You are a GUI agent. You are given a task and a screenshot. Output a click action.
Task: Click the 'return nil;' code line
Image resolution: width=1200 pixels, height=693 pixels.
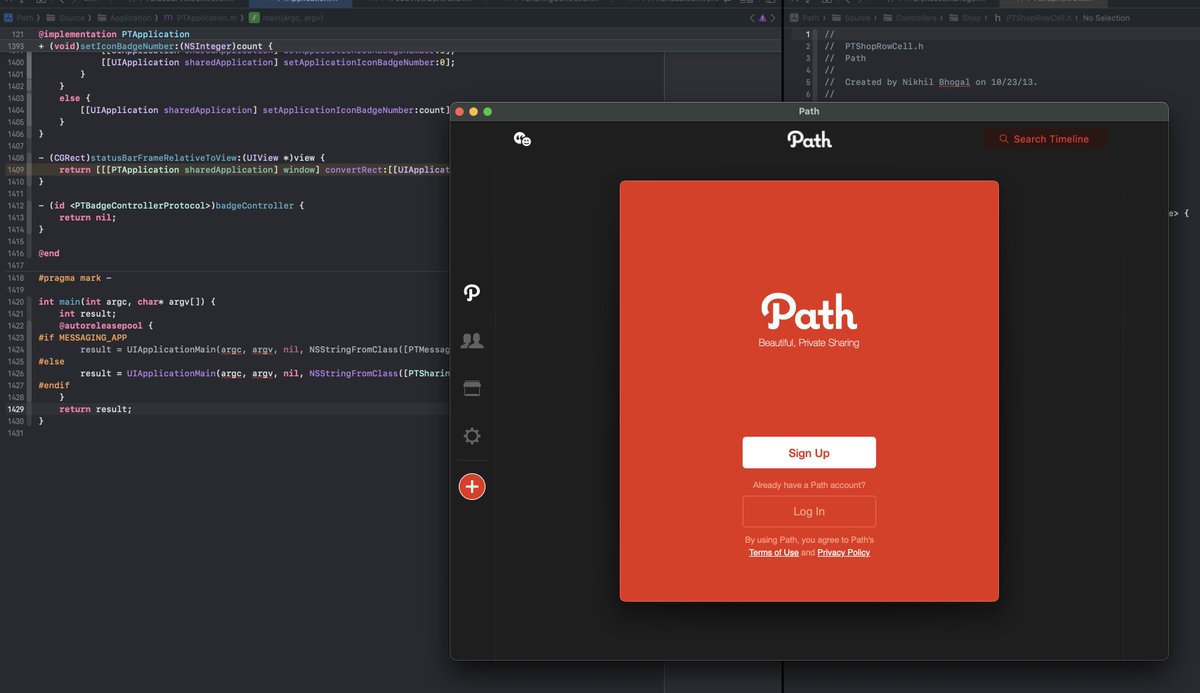(87, 218)
